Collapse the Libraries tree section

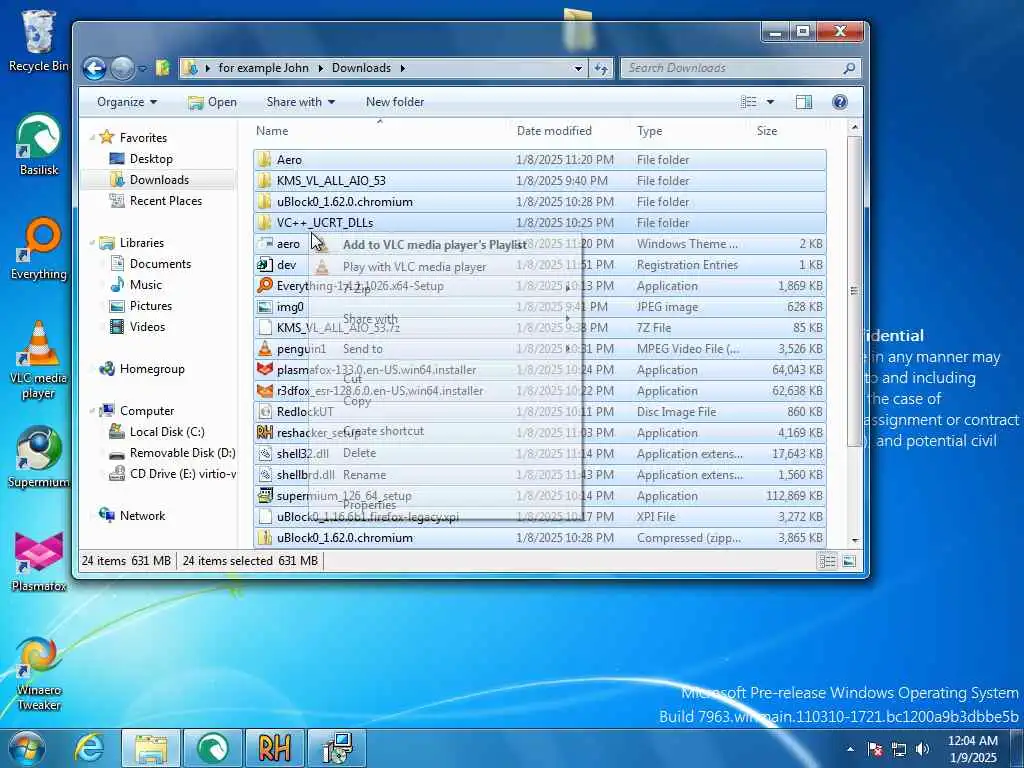pos(92,243)
